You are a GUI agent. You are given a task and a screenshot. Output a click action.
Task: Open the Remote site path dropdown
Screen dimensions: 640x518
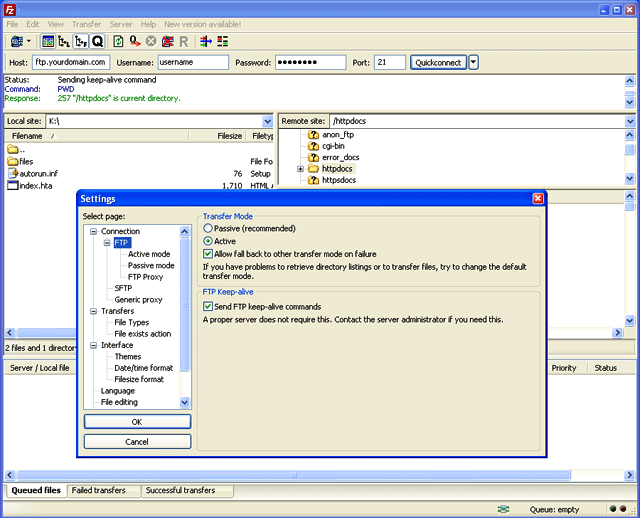pos(630,121)
